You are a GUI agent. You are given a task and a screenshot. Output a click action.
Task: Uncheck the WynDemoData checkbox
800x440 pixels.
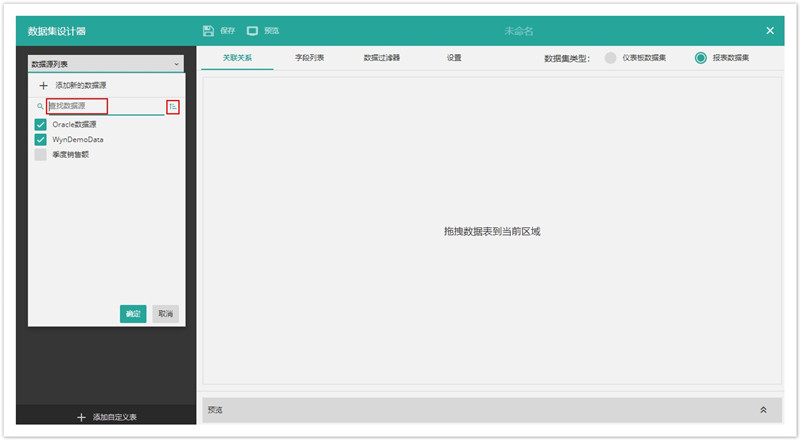pyautogui.click(x=41, y=139)
